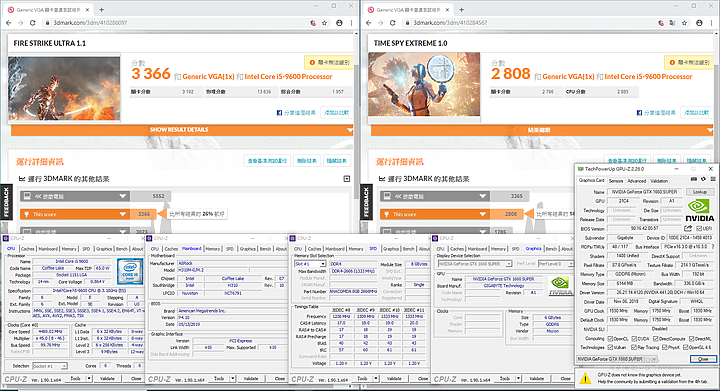Click Validate in the first CPU-Z window
The image size is (720, 391).
pos(107,379)
